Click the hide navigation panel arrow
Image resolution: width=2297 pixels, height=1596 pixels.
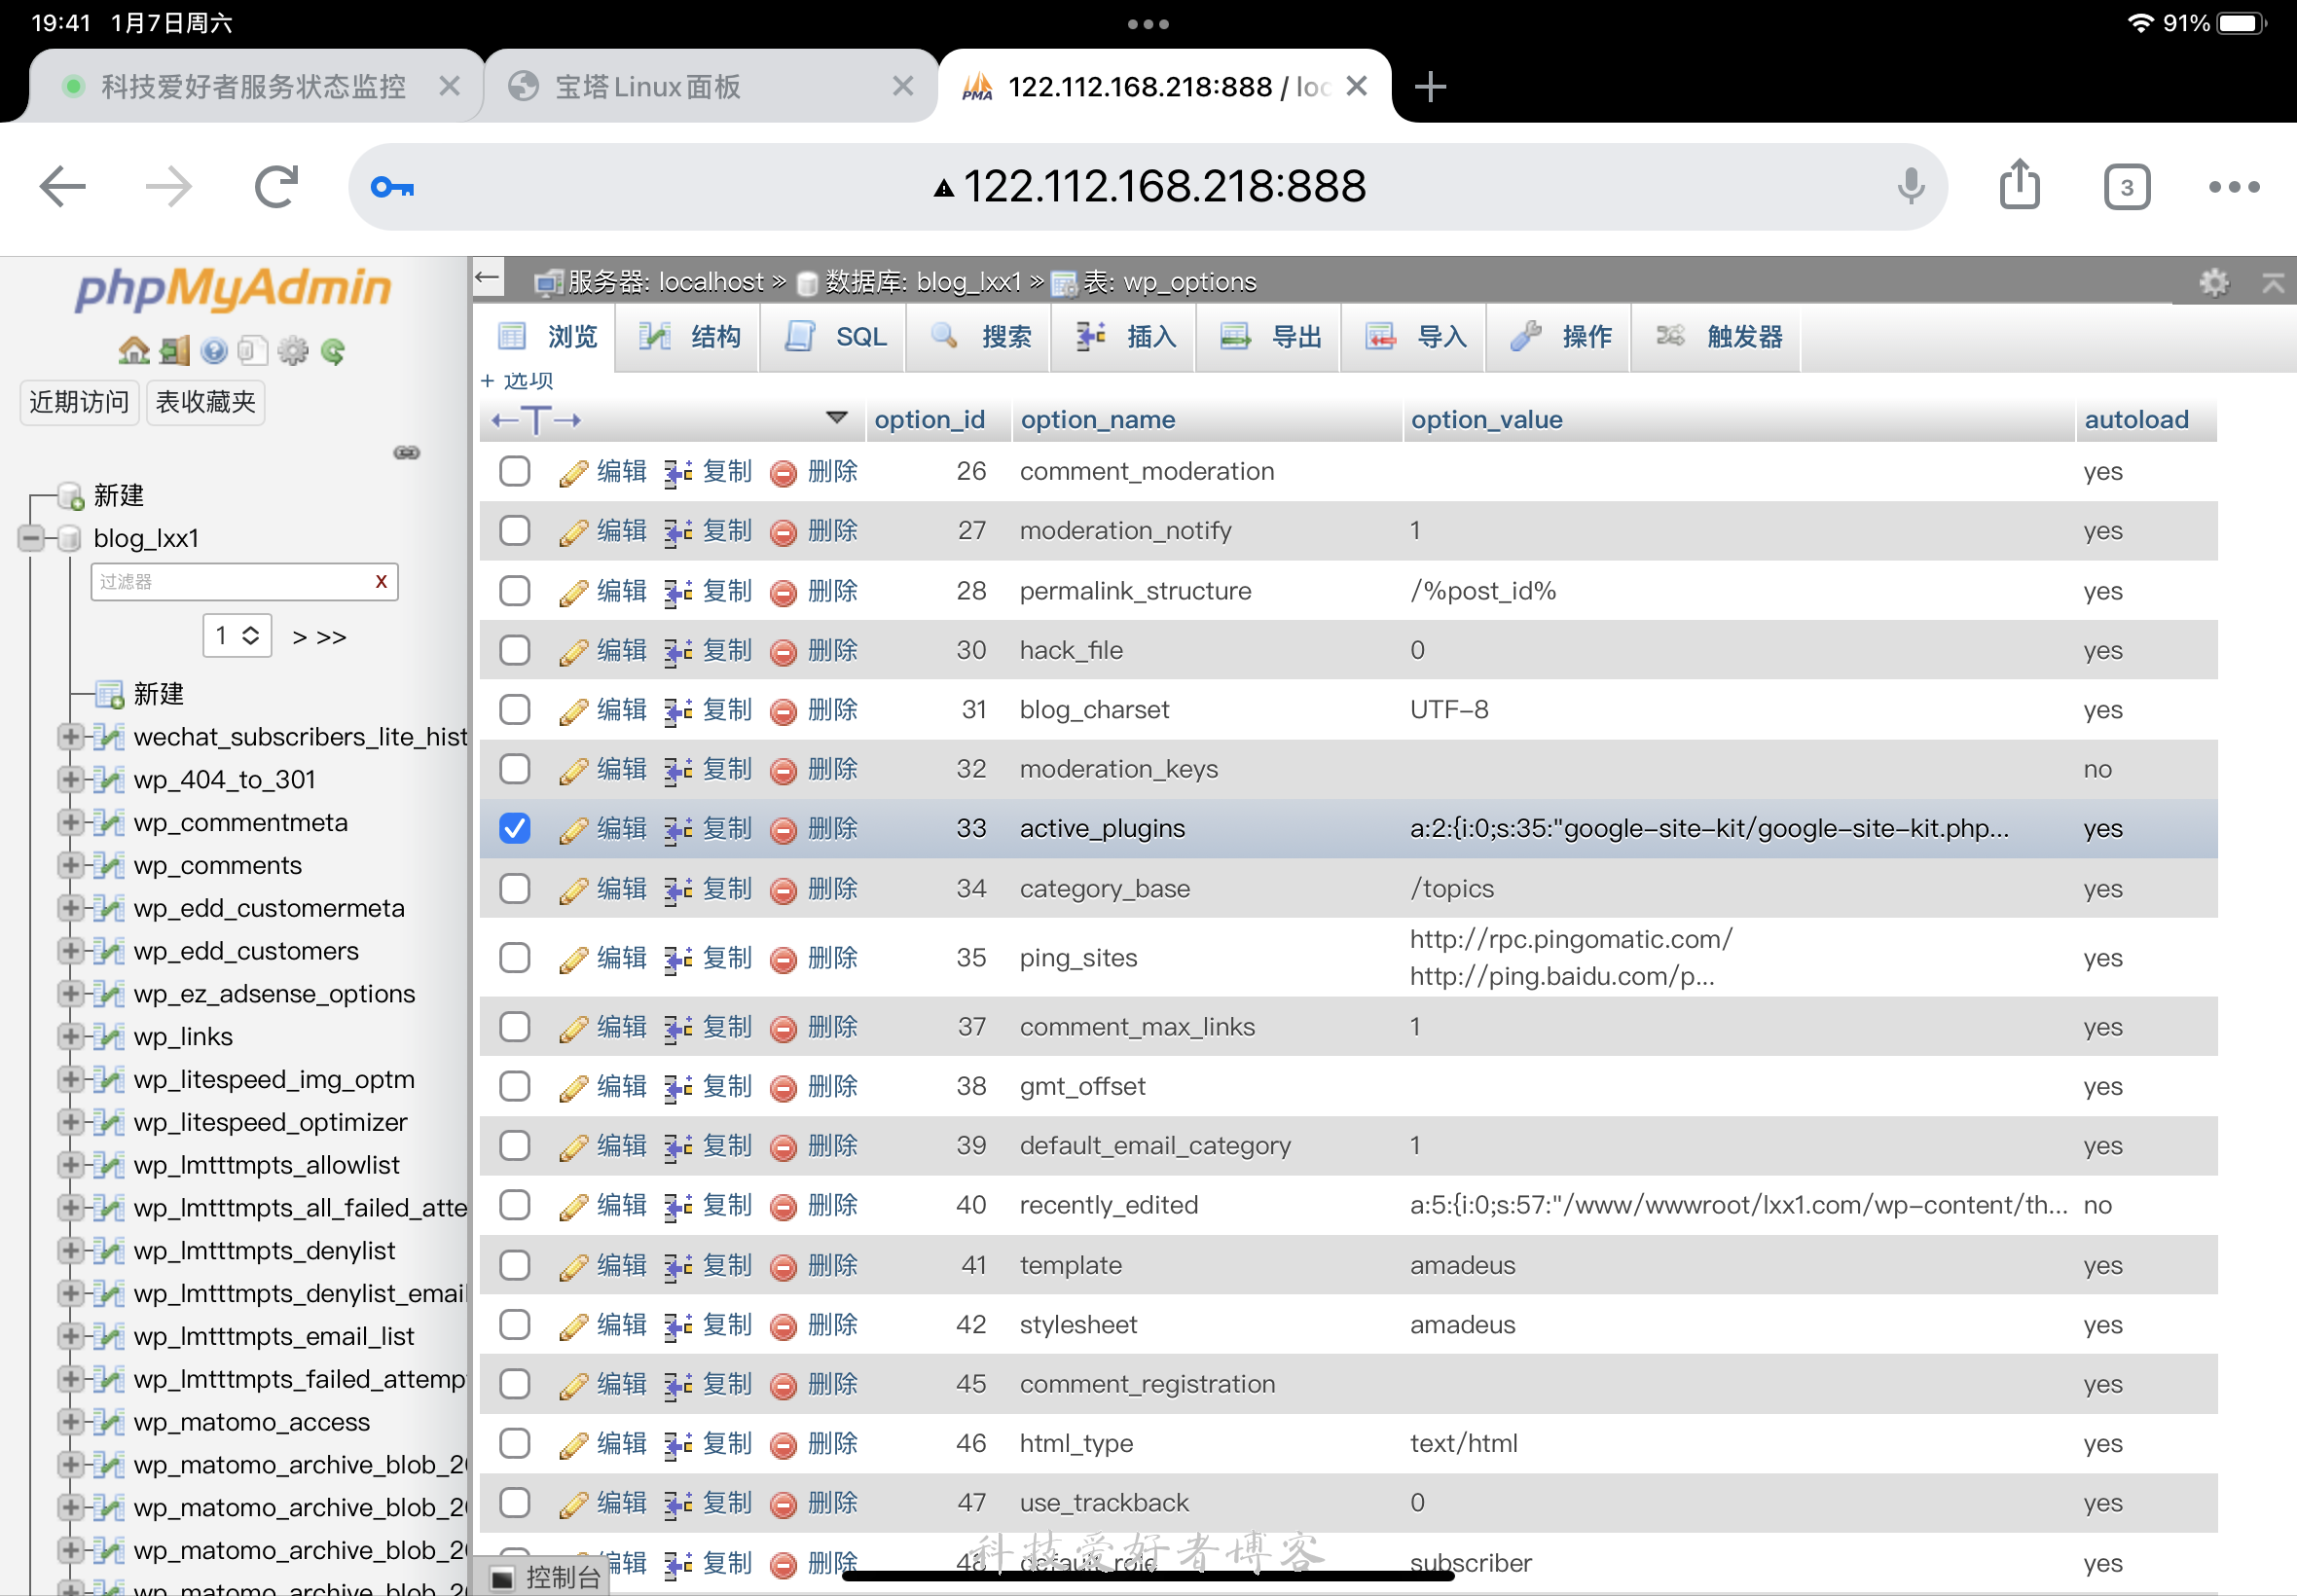tap(488, 277)
